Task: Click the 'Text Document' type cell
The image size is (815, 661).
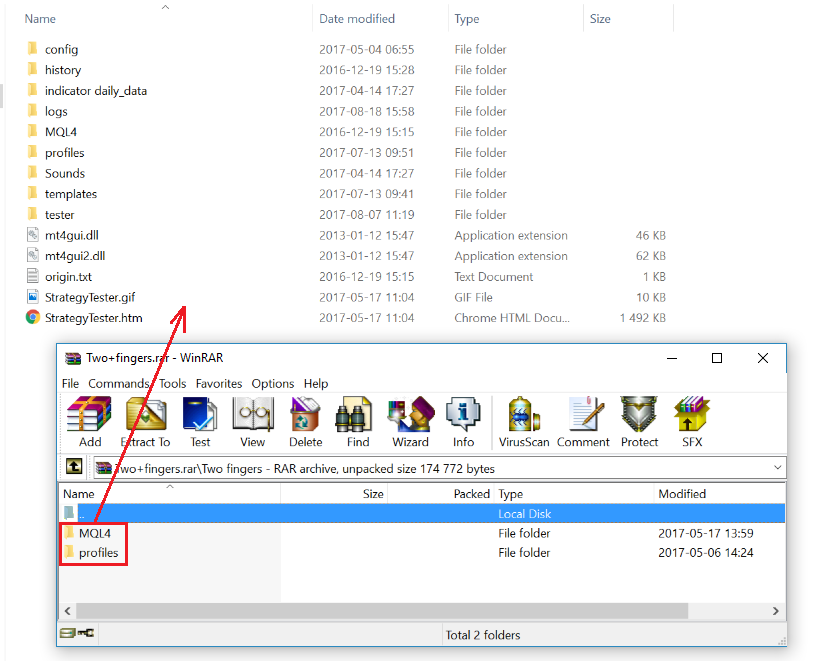Action: 494,276
